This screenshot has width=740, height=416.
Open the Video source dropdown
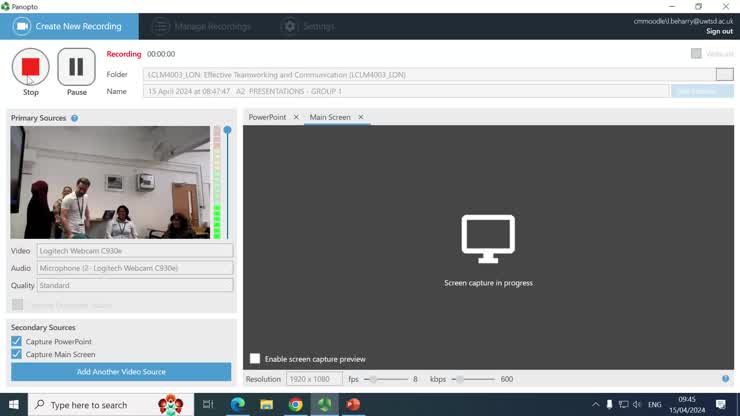pyautogui.click(x=134, y=251)
